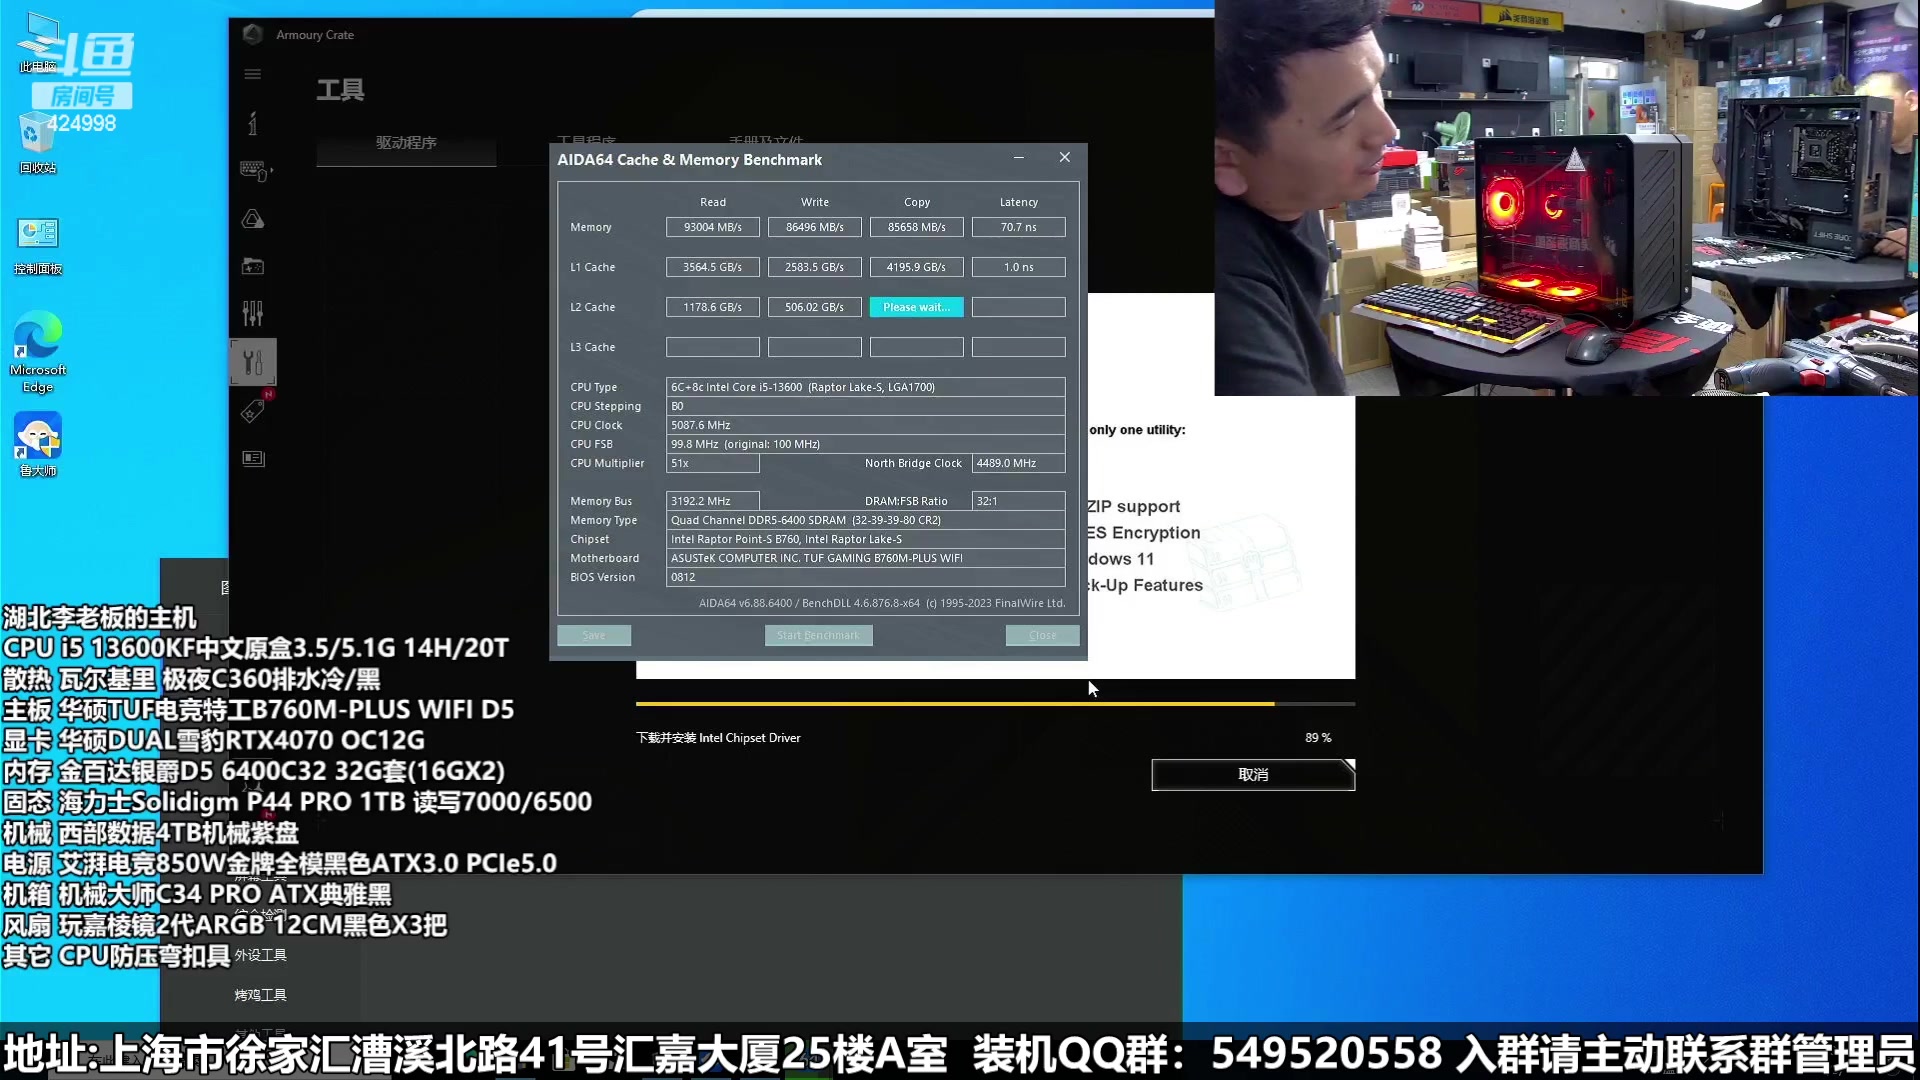Screen dimensions: 1920x1080
Task: Select 外设工具 in the background window
Action: pyautogui.click(x=261, y=955)
